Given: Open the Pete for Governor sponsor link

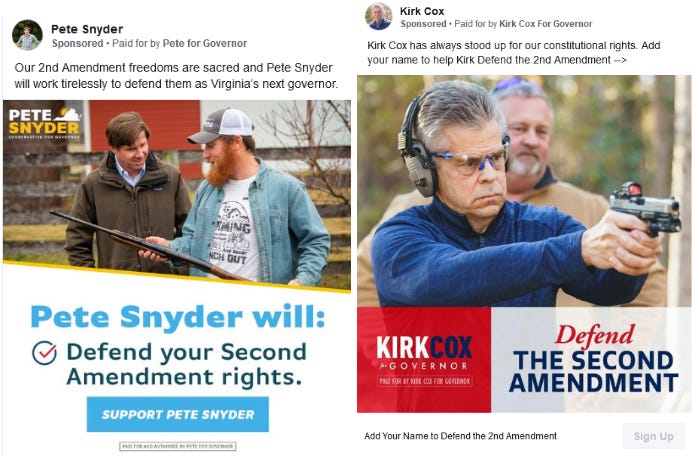Looking at the screenshot, I should [x=205, y=43].
